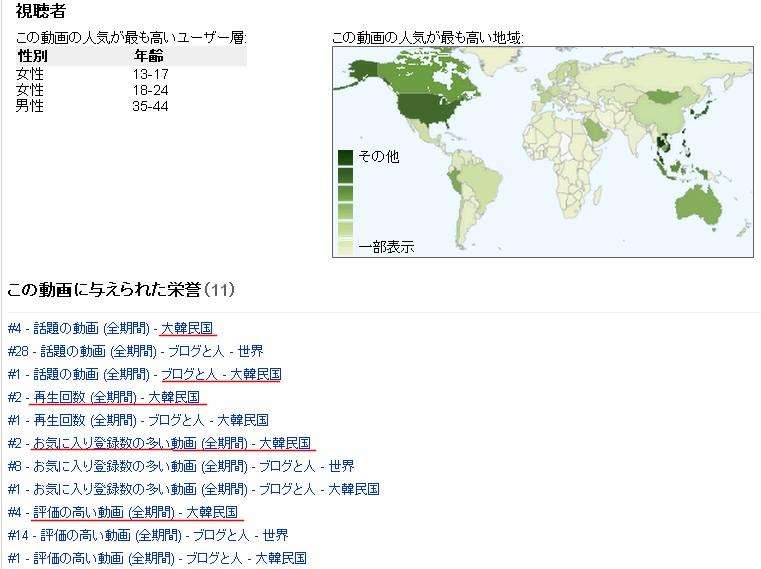Open honor '#2 - お気に入り登録数の多い動画 (全期間) - 大韓民国'
761x569 pixels.
pos(159,443)
